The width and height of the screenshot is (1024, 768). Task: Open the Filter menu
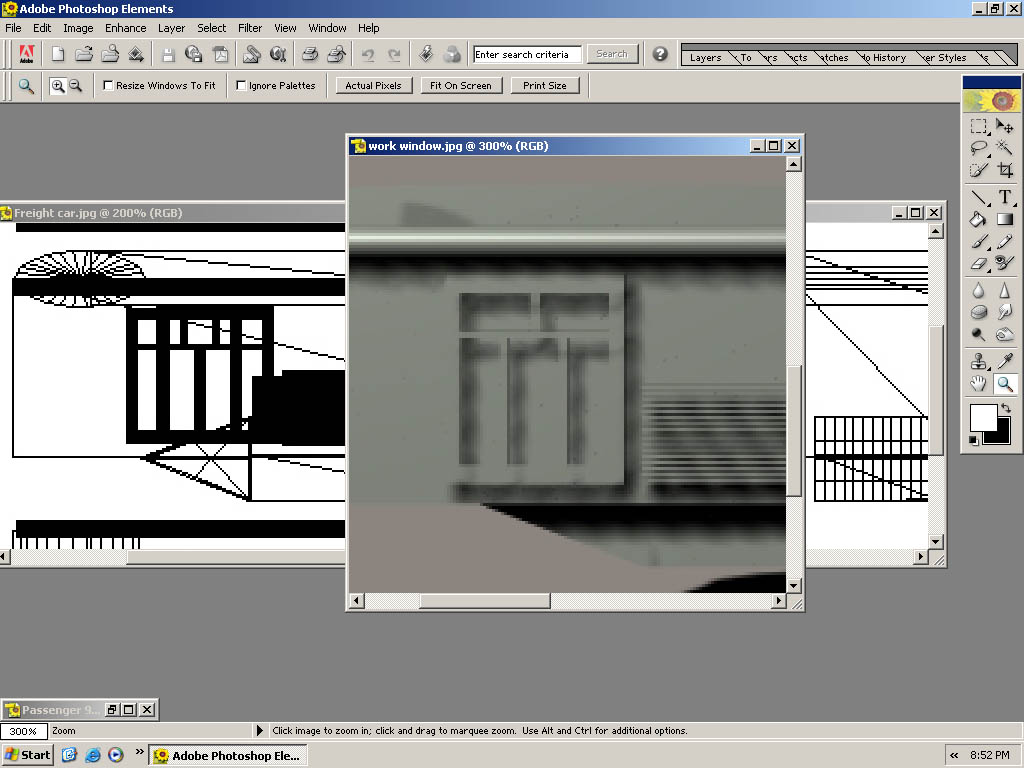(x=250, y=28)
